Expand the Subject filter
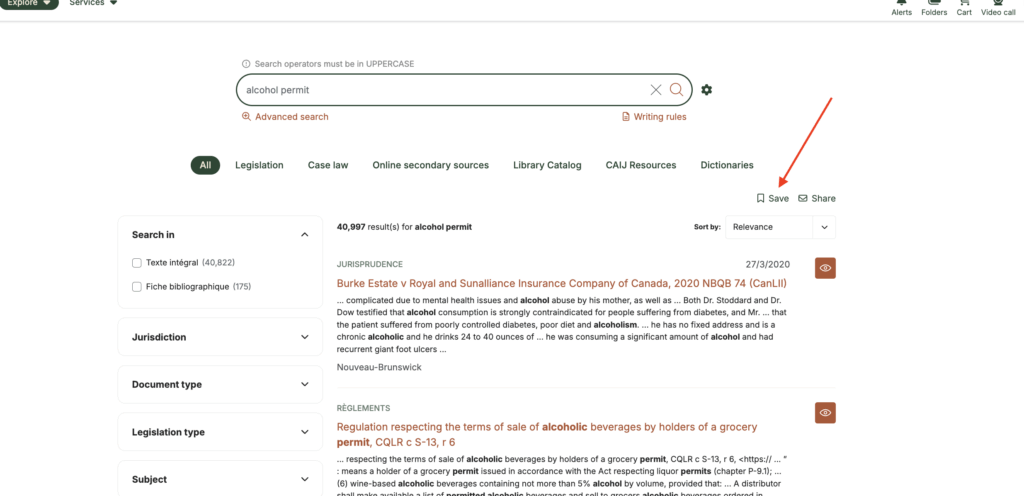Image resolution: width=1024 pixels, height=496 pixels. point(220,479)
